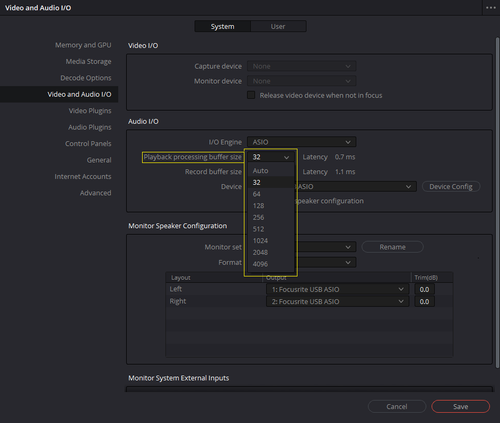Click the Device Config button
The width and height of the screenshot is (500, 423).
451,187
